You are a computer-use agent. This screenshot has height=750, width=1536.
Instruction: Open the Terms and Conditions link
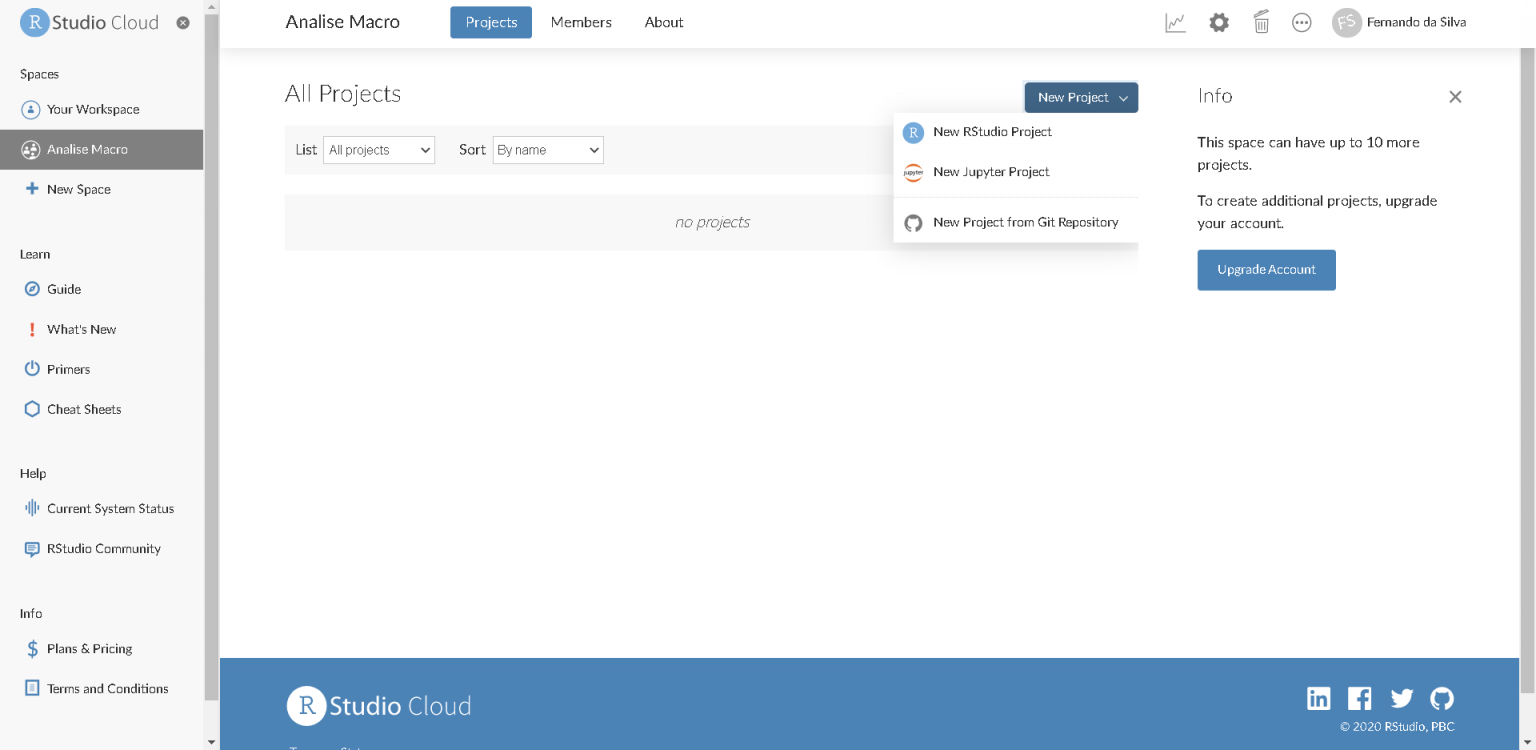click(x=107, y=688)
